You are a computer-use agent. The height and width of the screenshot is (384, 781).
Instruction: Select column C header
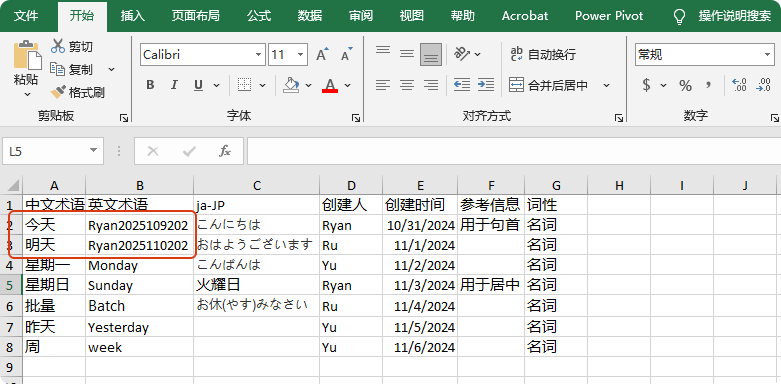click(257, 186)
